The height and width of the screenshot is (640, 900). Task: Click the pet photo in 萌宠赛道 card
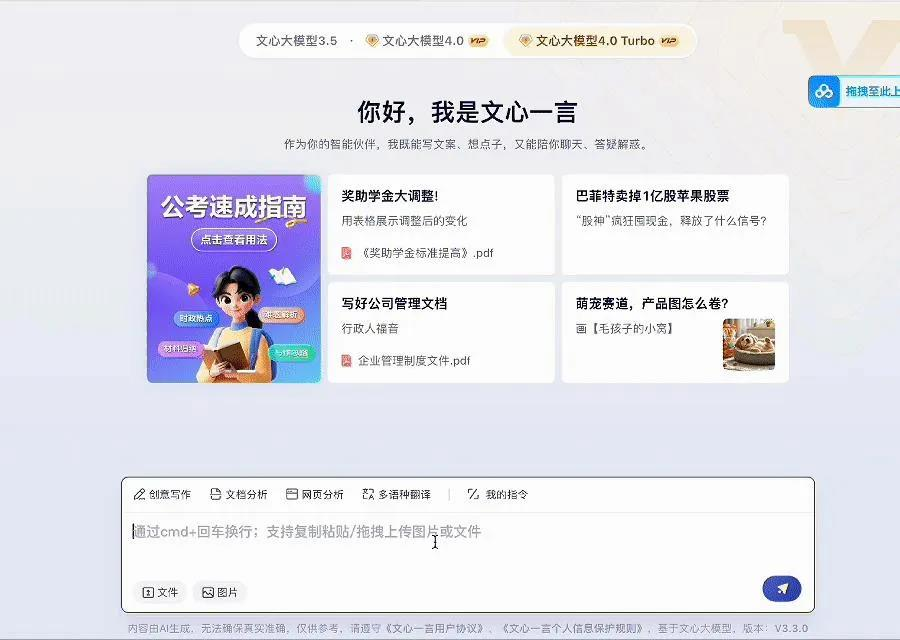(x=749, y=346)
